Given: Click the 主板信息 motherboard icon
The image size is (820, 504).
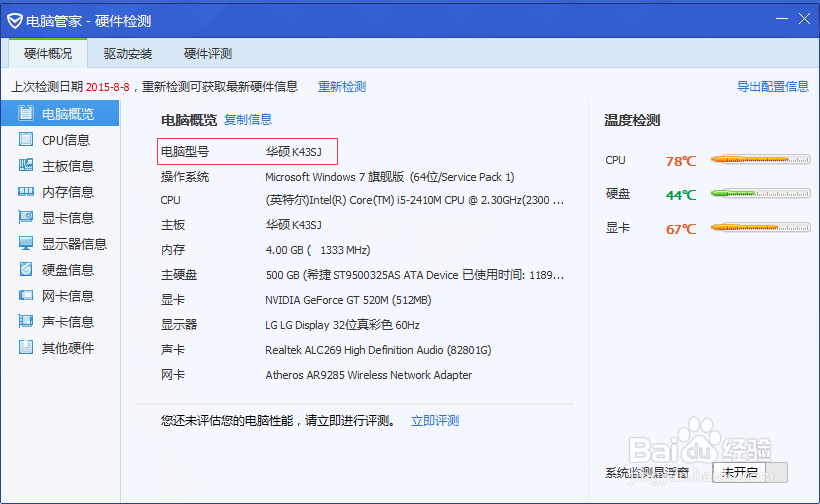Looking at the screenshot, I should pos(26,165).
